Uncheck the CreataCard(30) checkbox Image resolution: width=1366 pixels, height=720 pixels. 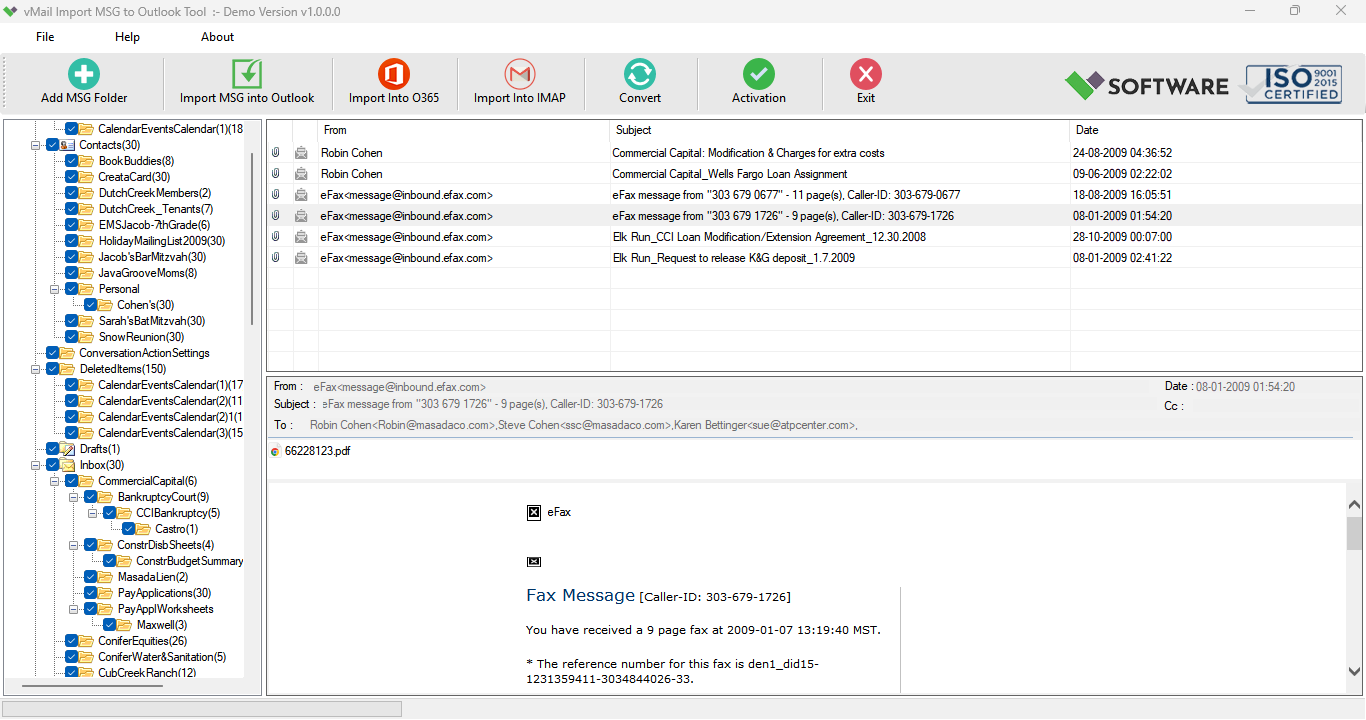click(72, 177)
